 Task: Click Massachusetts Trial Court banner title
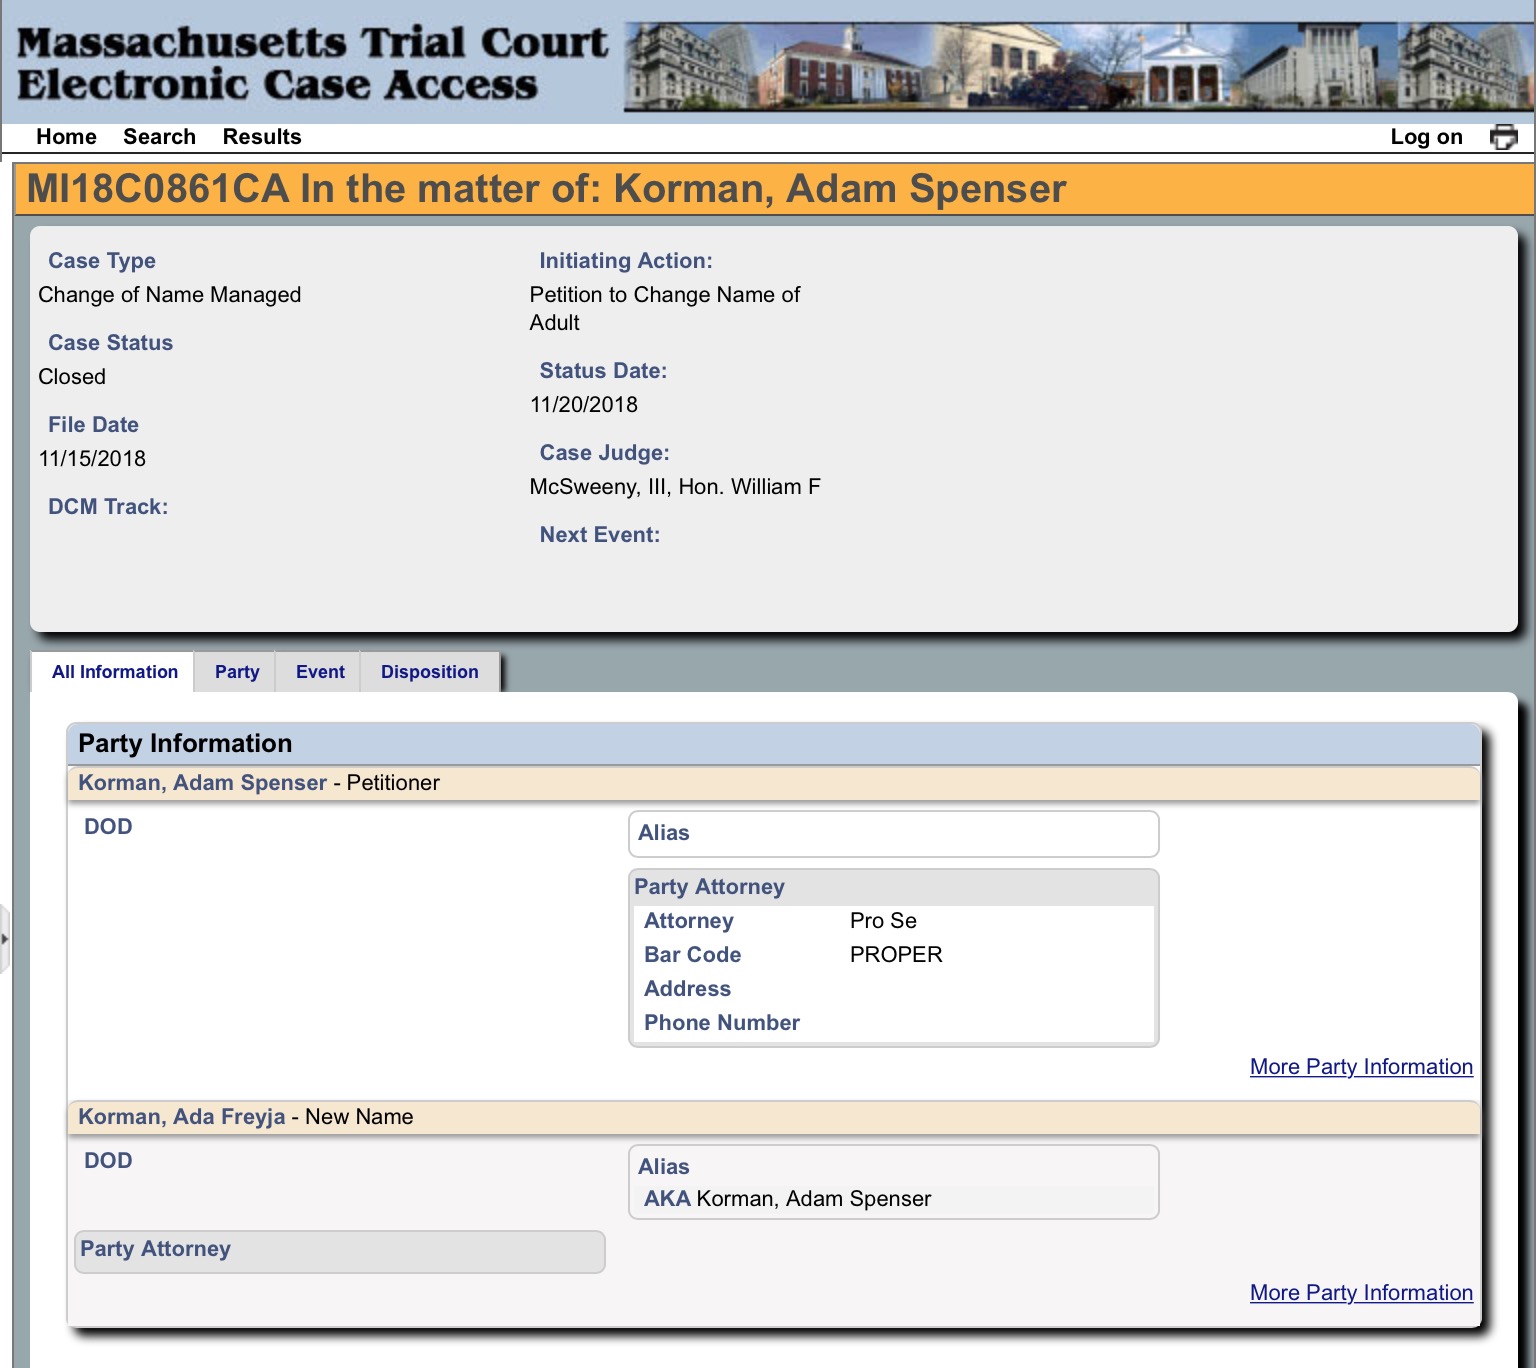point(311,63)
